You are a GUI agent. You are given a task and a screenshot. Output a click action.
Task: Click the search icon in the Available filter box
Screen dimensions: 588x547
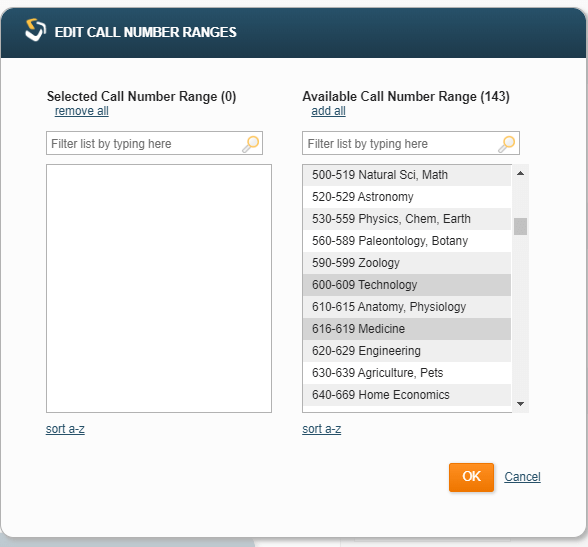(x=507, y=144)
